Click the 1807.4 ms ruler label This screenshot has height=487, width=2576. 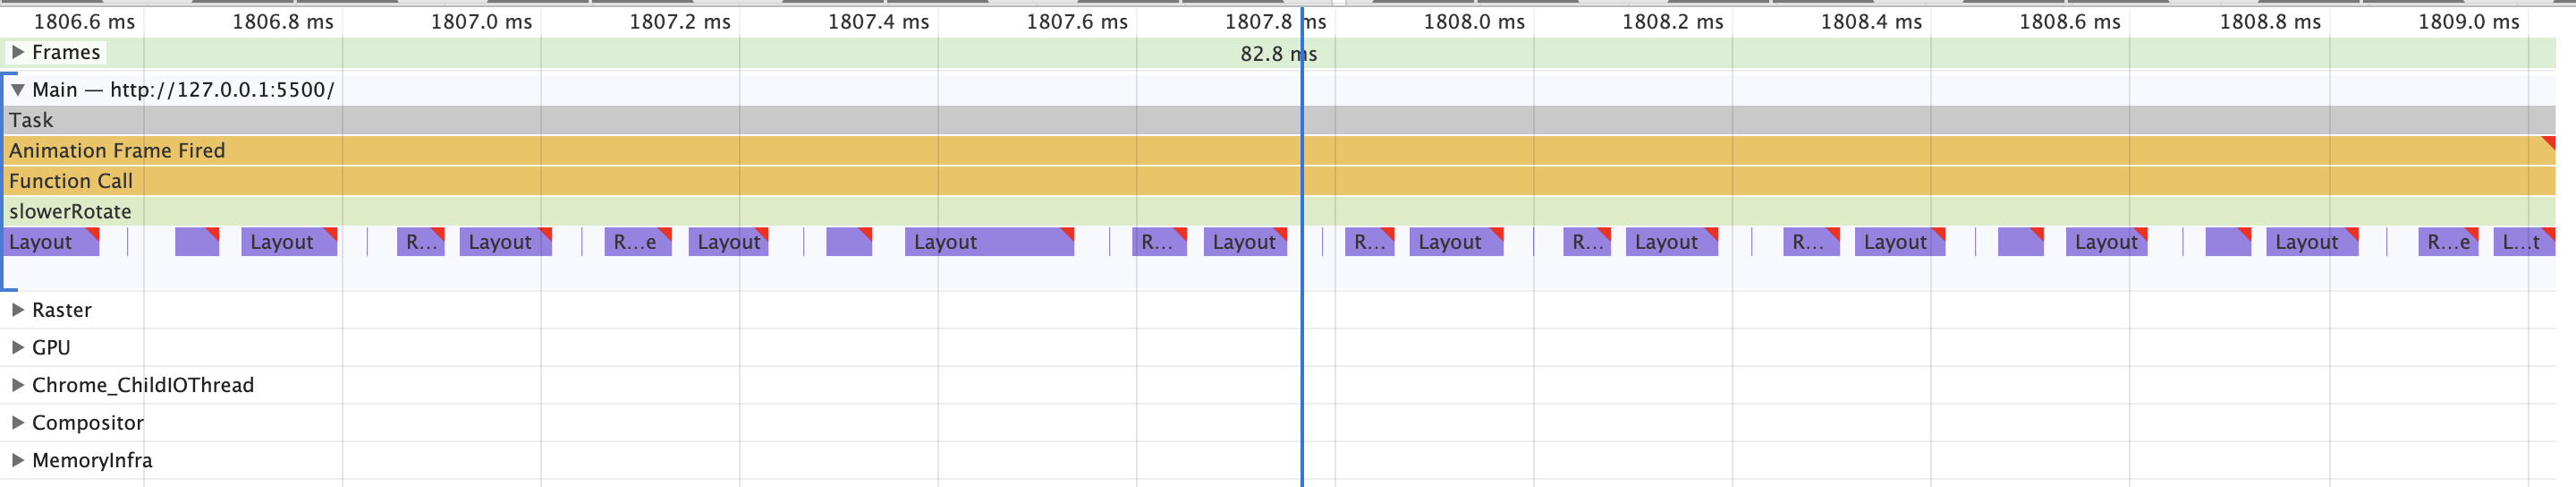878,22
